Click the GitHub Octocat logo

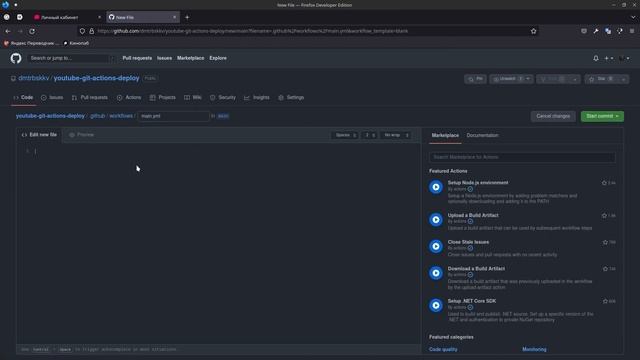pyautogui.click(x=16, y=58)
